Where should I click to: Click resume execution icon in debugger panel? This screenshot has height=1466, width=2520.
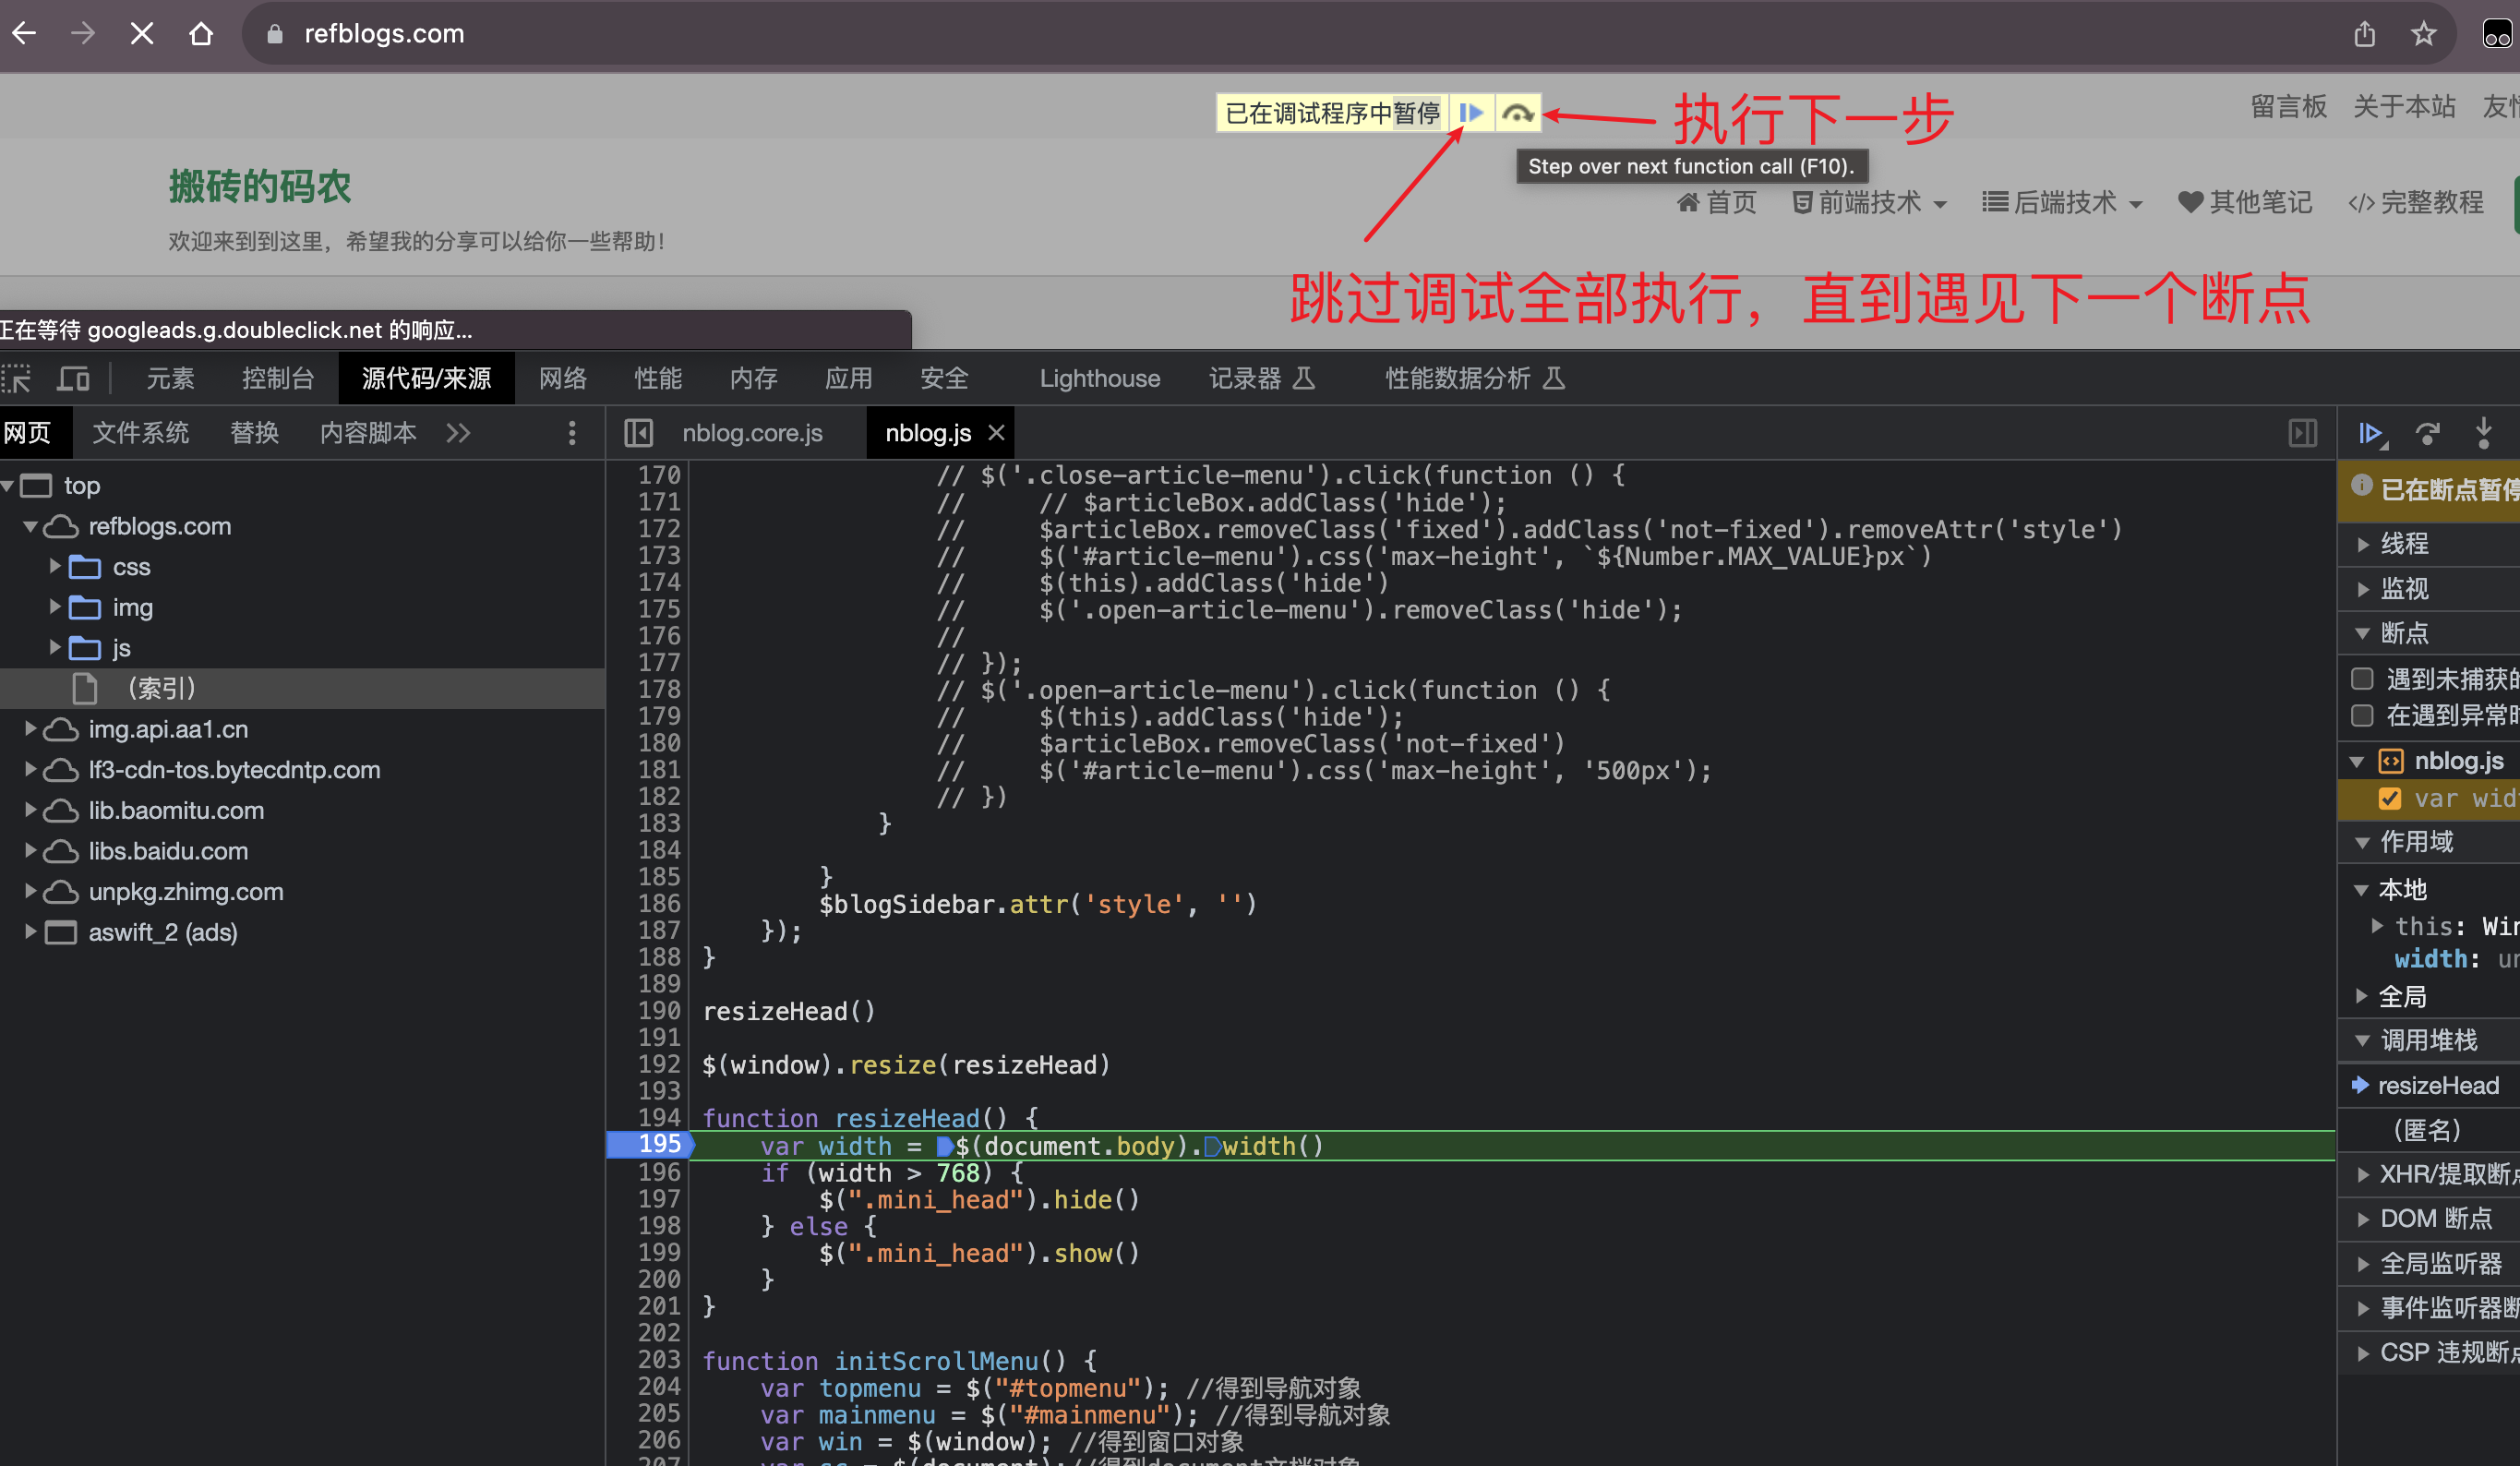point(2371,433)
